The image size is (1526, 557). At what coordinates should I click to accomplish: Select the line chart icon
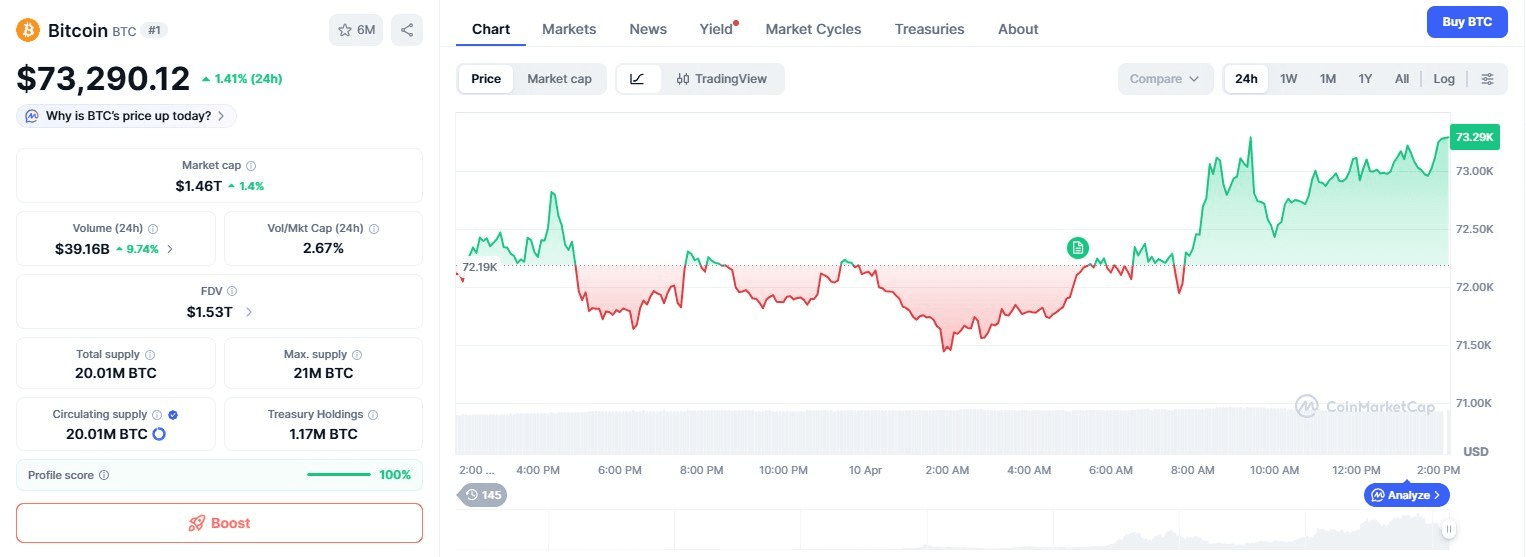[x=638, y=79]
